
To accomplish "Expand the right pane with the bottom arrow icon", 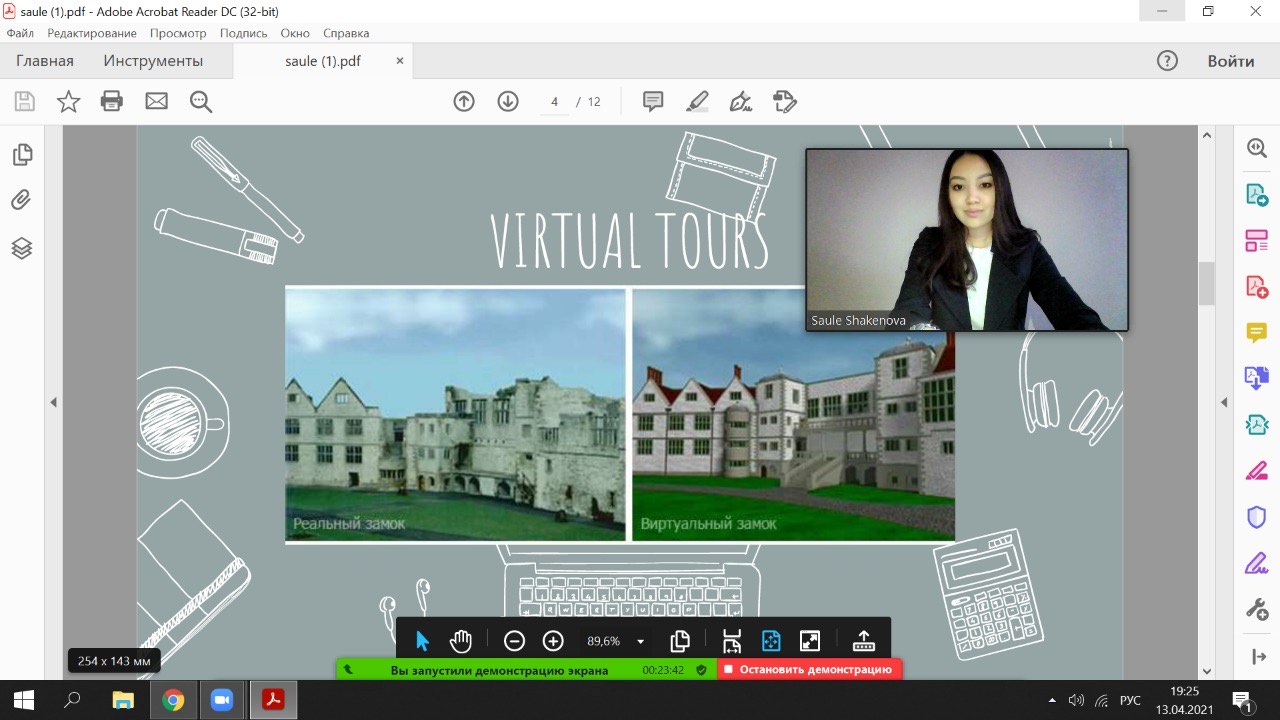I will pyautogui.click(x=1258, y=657).
